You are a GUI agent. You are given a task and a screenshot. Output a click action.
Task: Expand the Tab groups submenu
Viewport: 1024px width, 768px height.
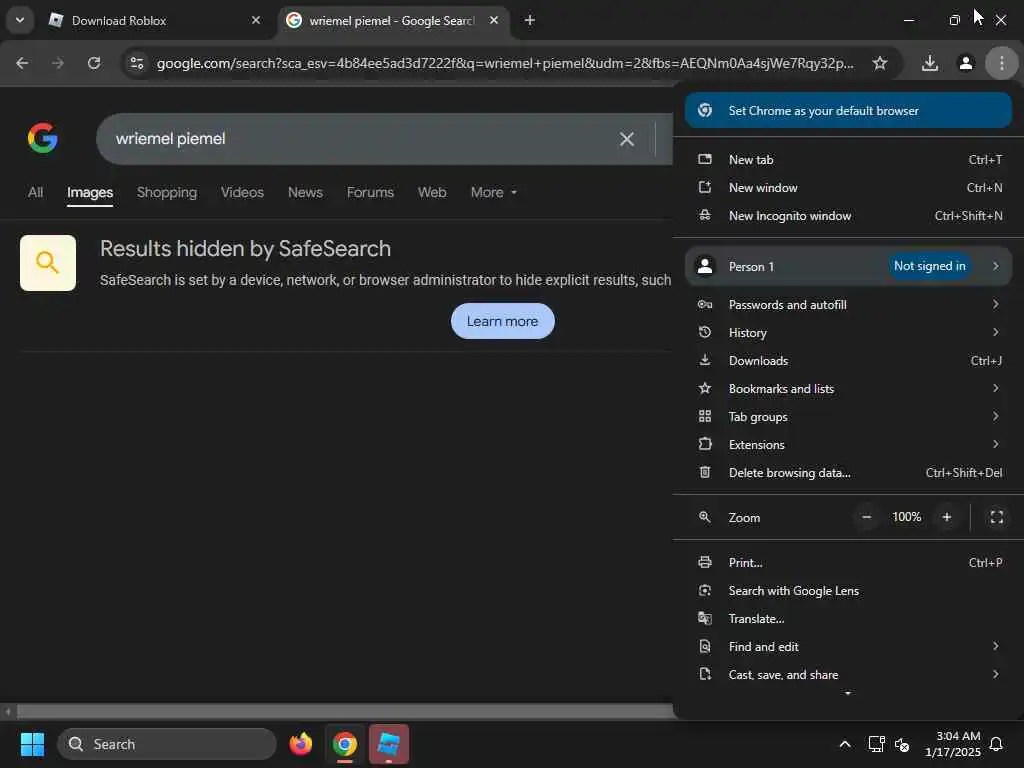pos(848,417)
